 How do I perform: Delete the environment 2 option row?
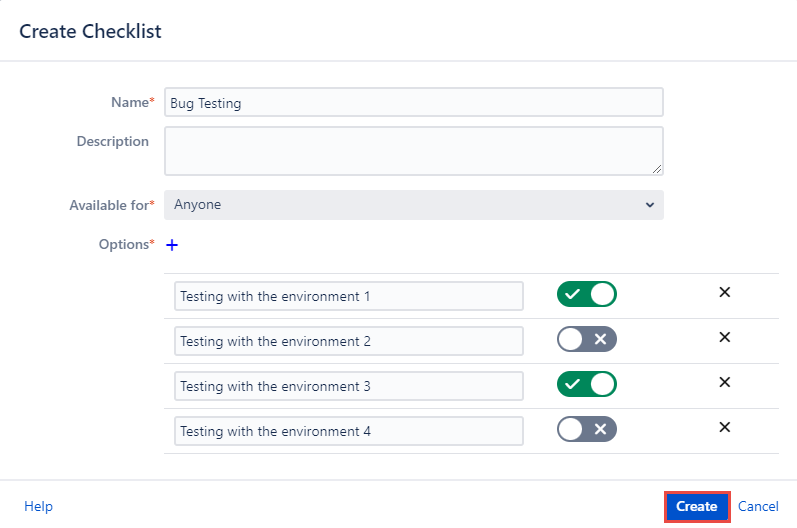[x=725, y=337]
